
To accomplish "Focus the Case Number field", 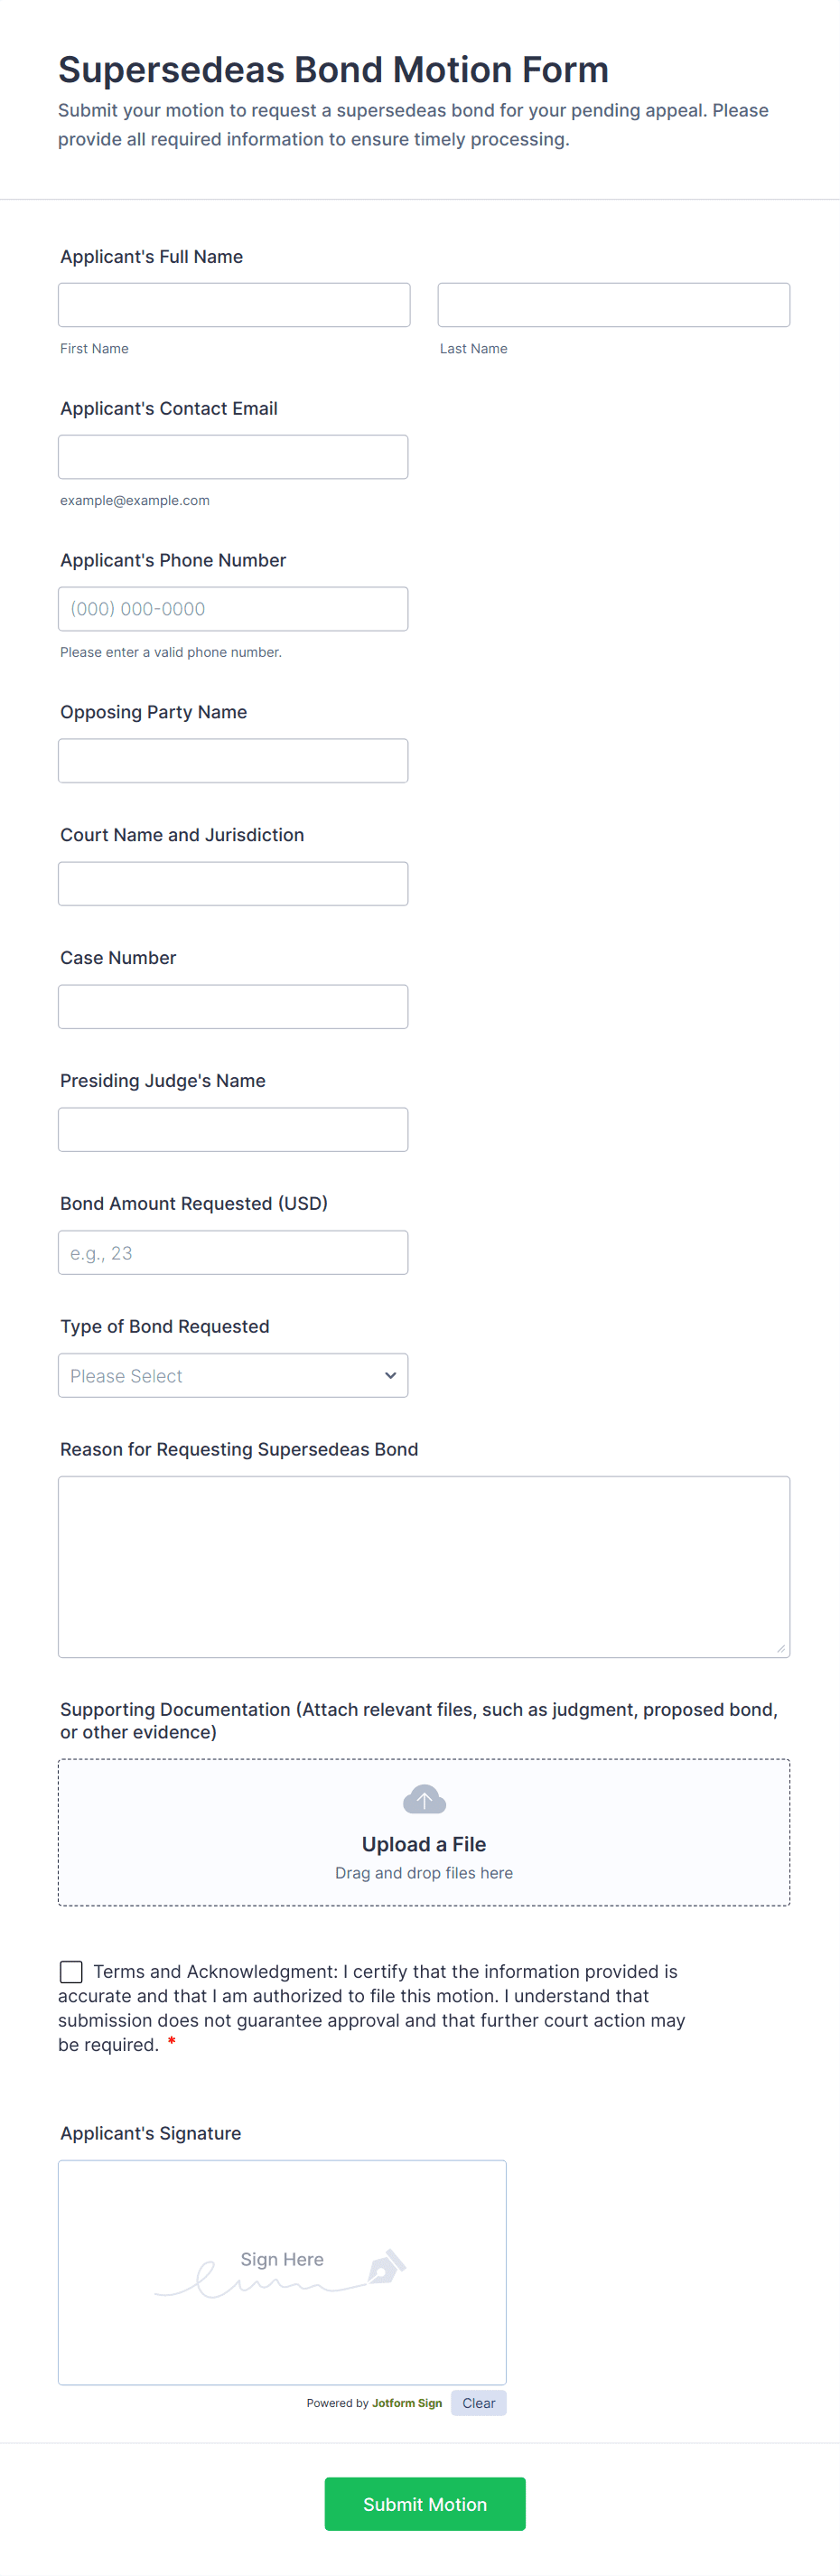I will [x=233, y=1007].
